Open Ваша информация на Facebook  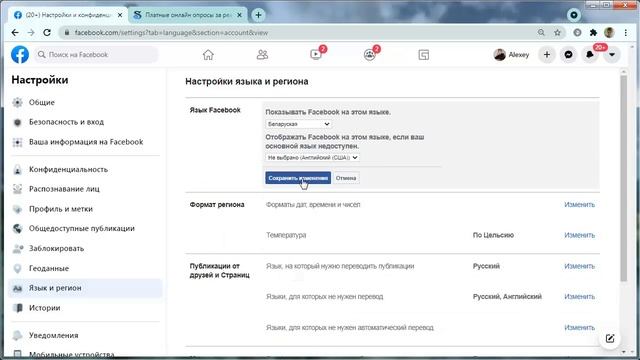pos(85,142)
